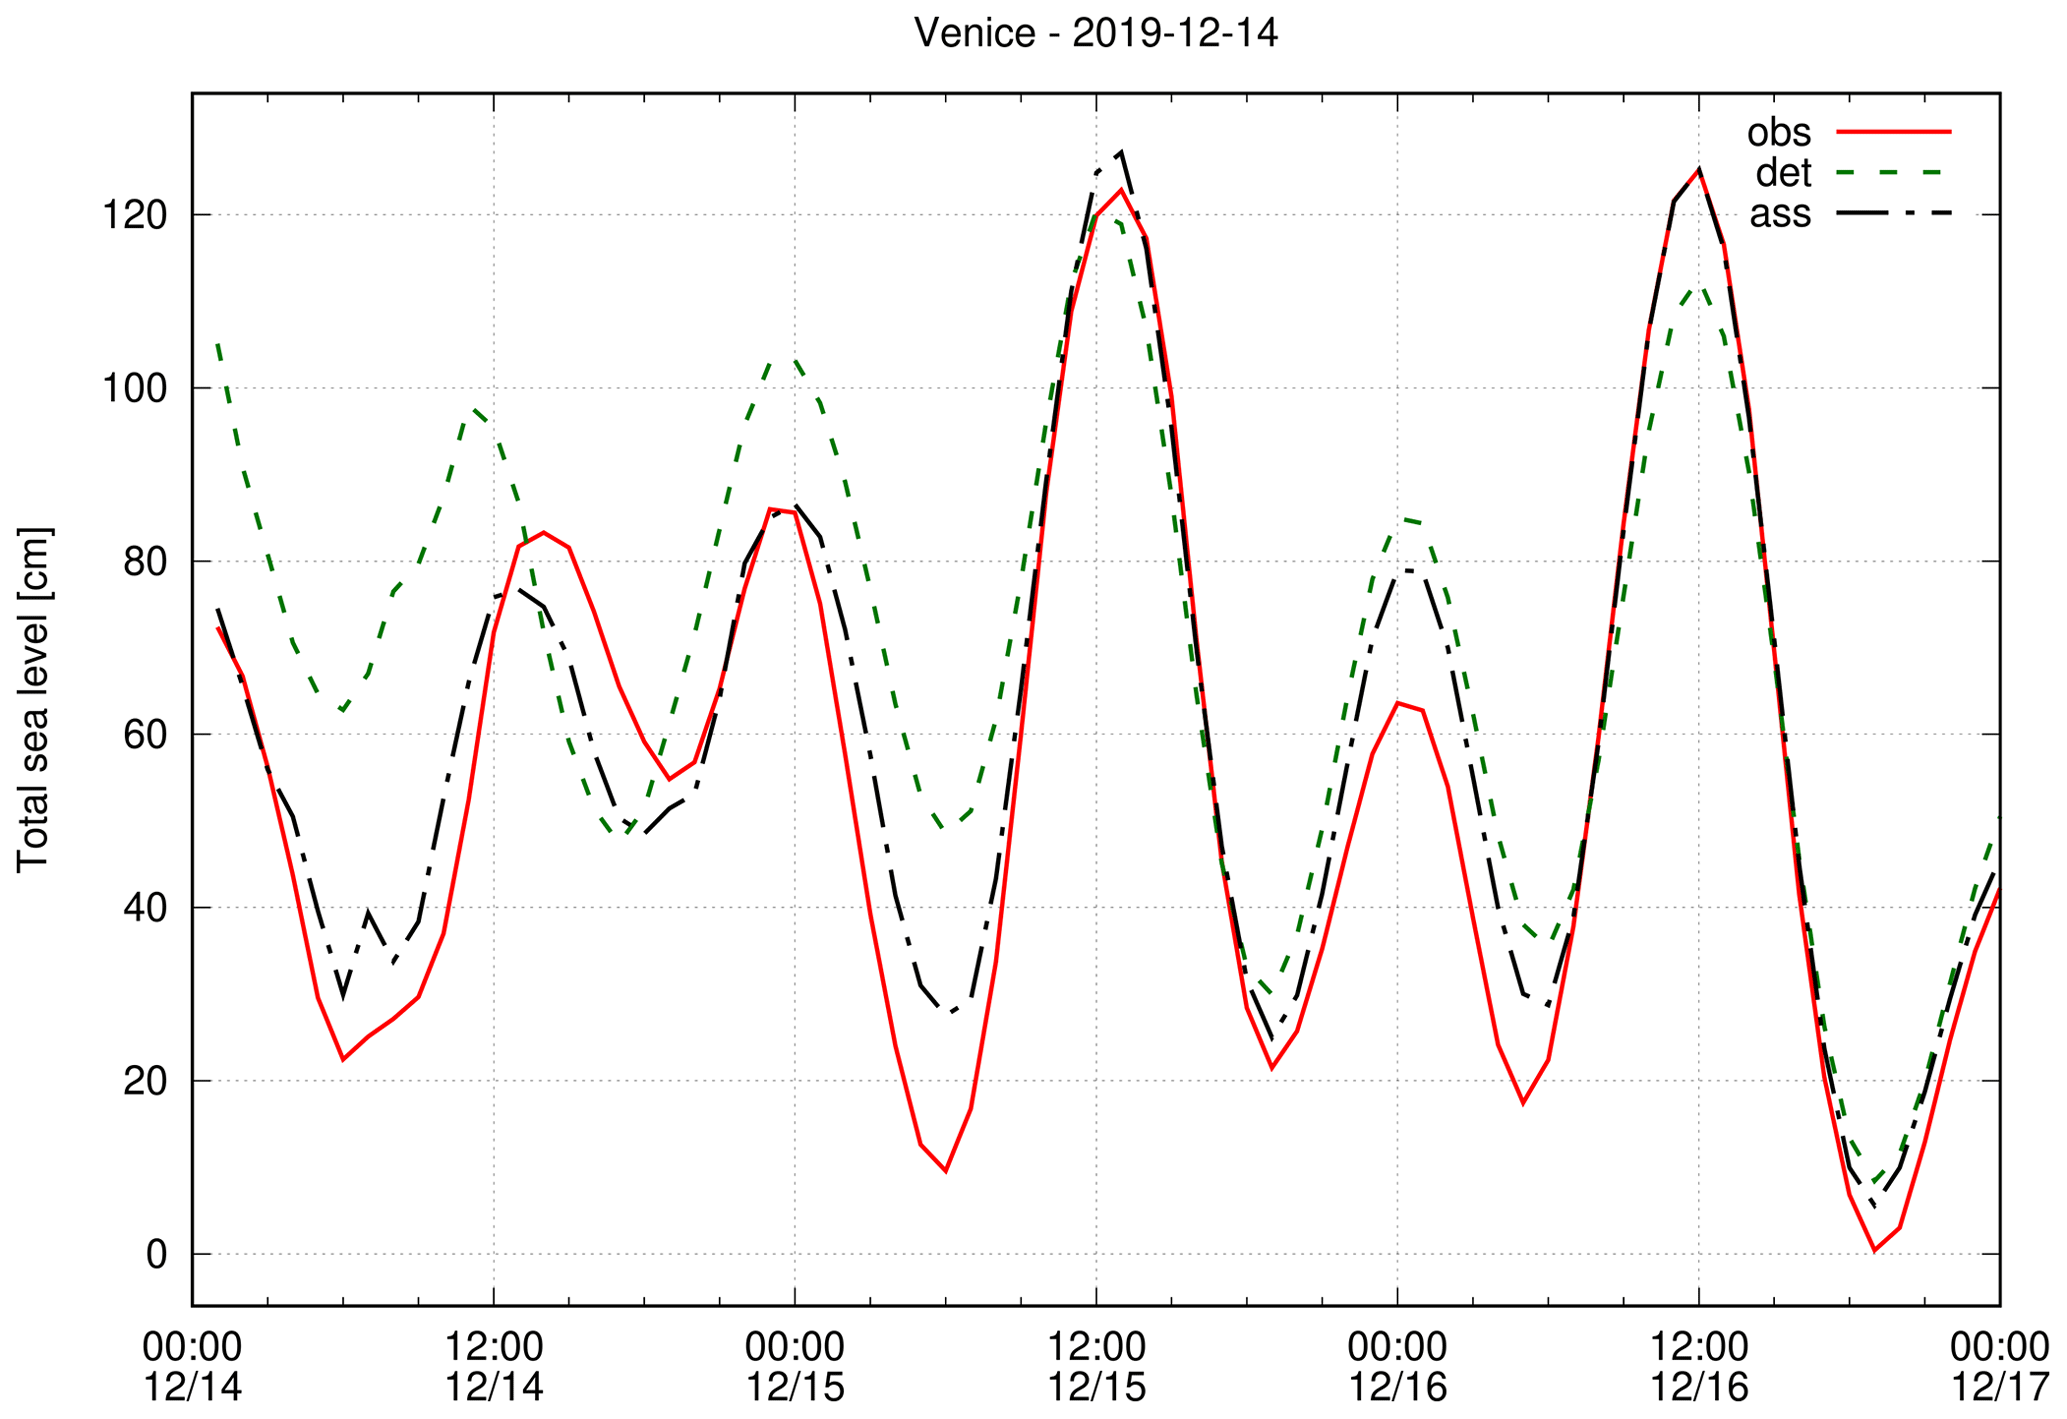Viewport: 2067px width, 1419px height.
Task: Click the chart title Venice - 2019-12-14
Action: click(1096, 33)
